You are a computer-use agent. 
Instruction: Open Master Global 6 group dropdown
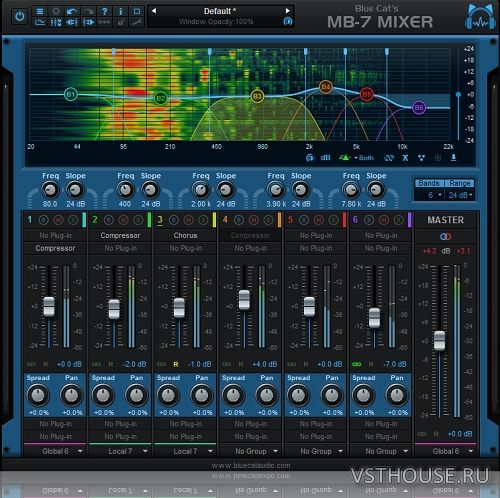pos(446,451)
